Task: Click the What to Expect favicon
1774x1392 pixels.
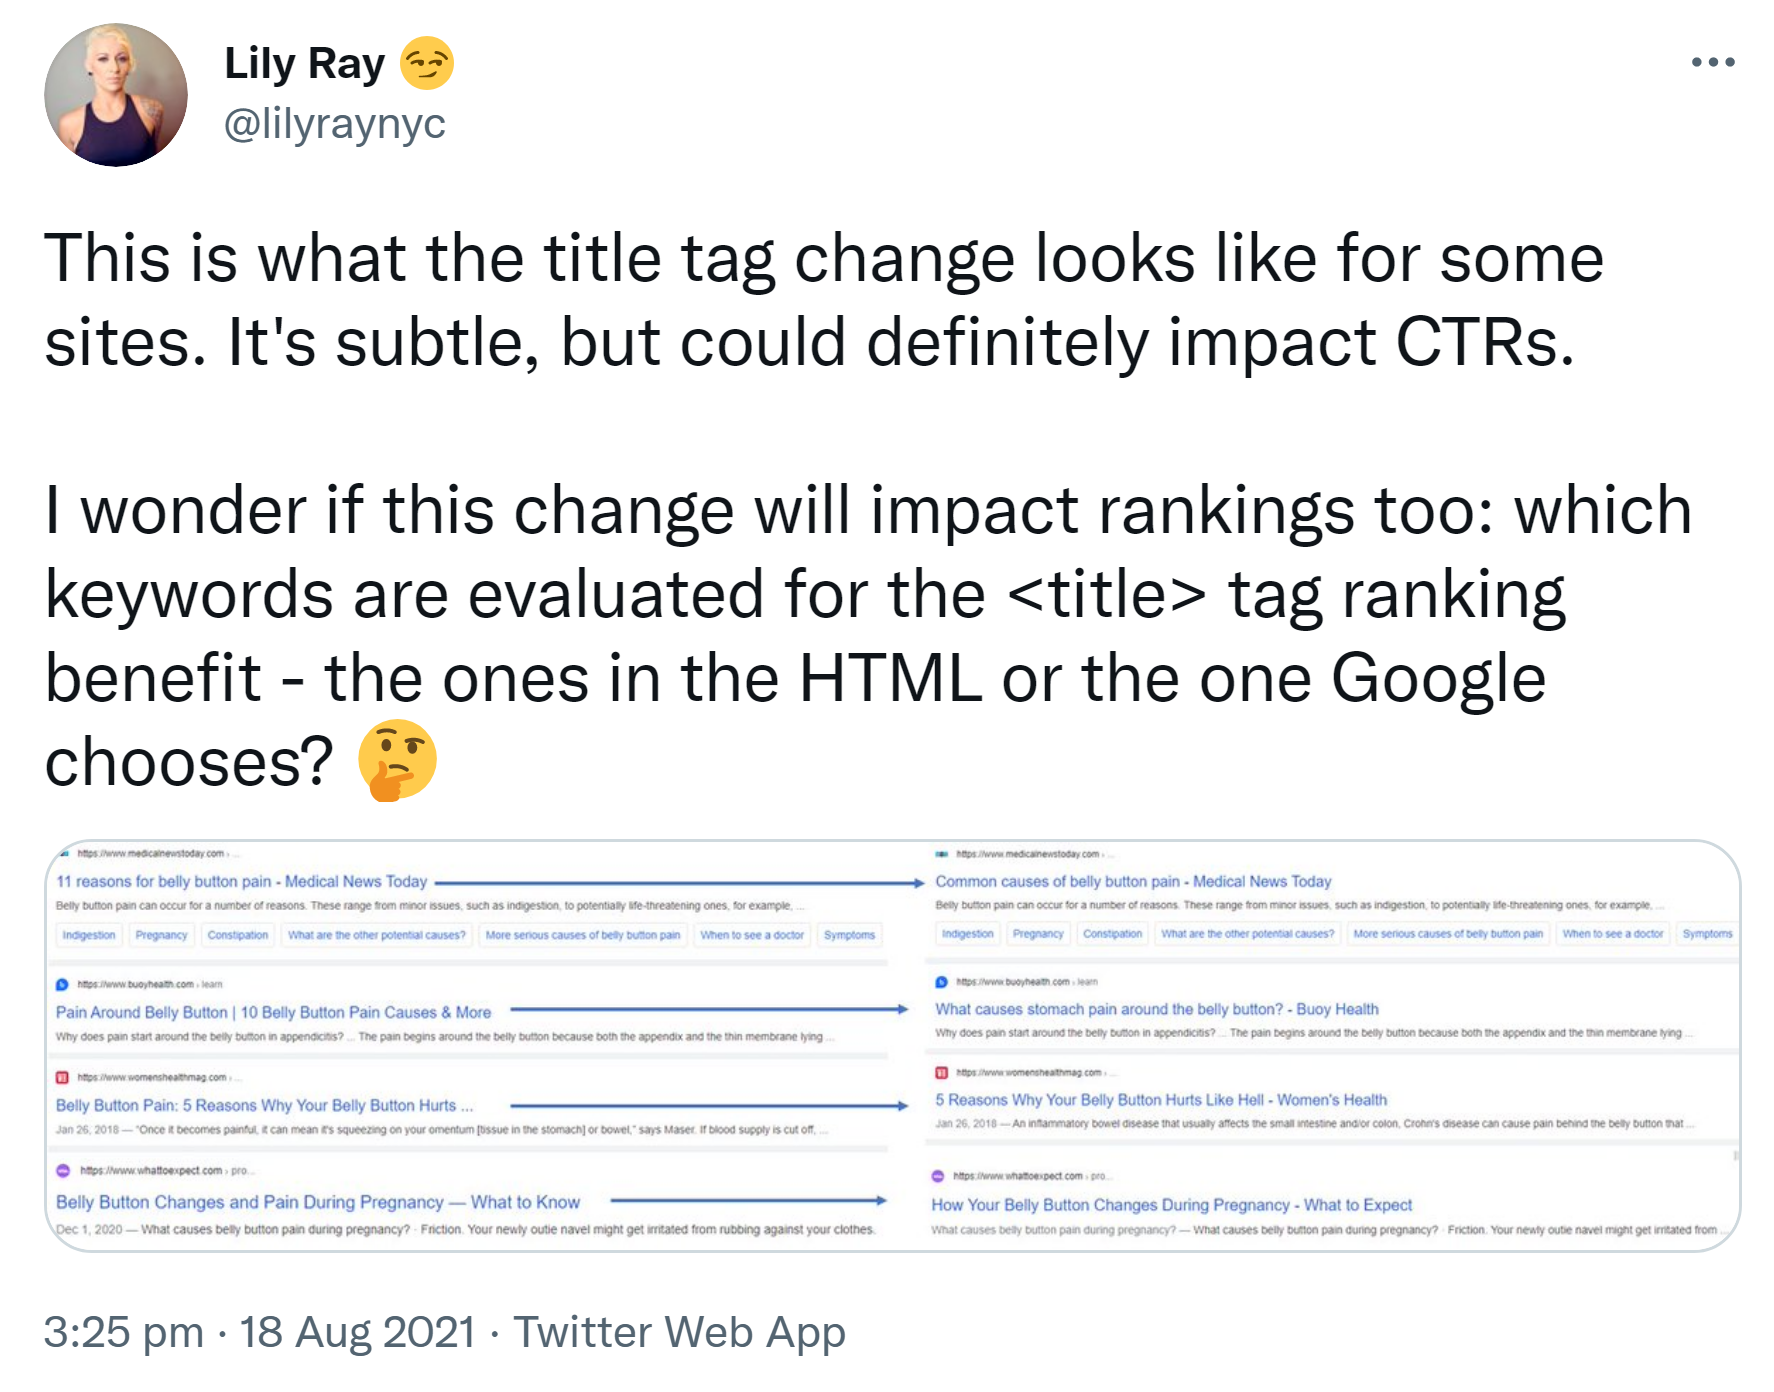Action: pos(62,1170)
